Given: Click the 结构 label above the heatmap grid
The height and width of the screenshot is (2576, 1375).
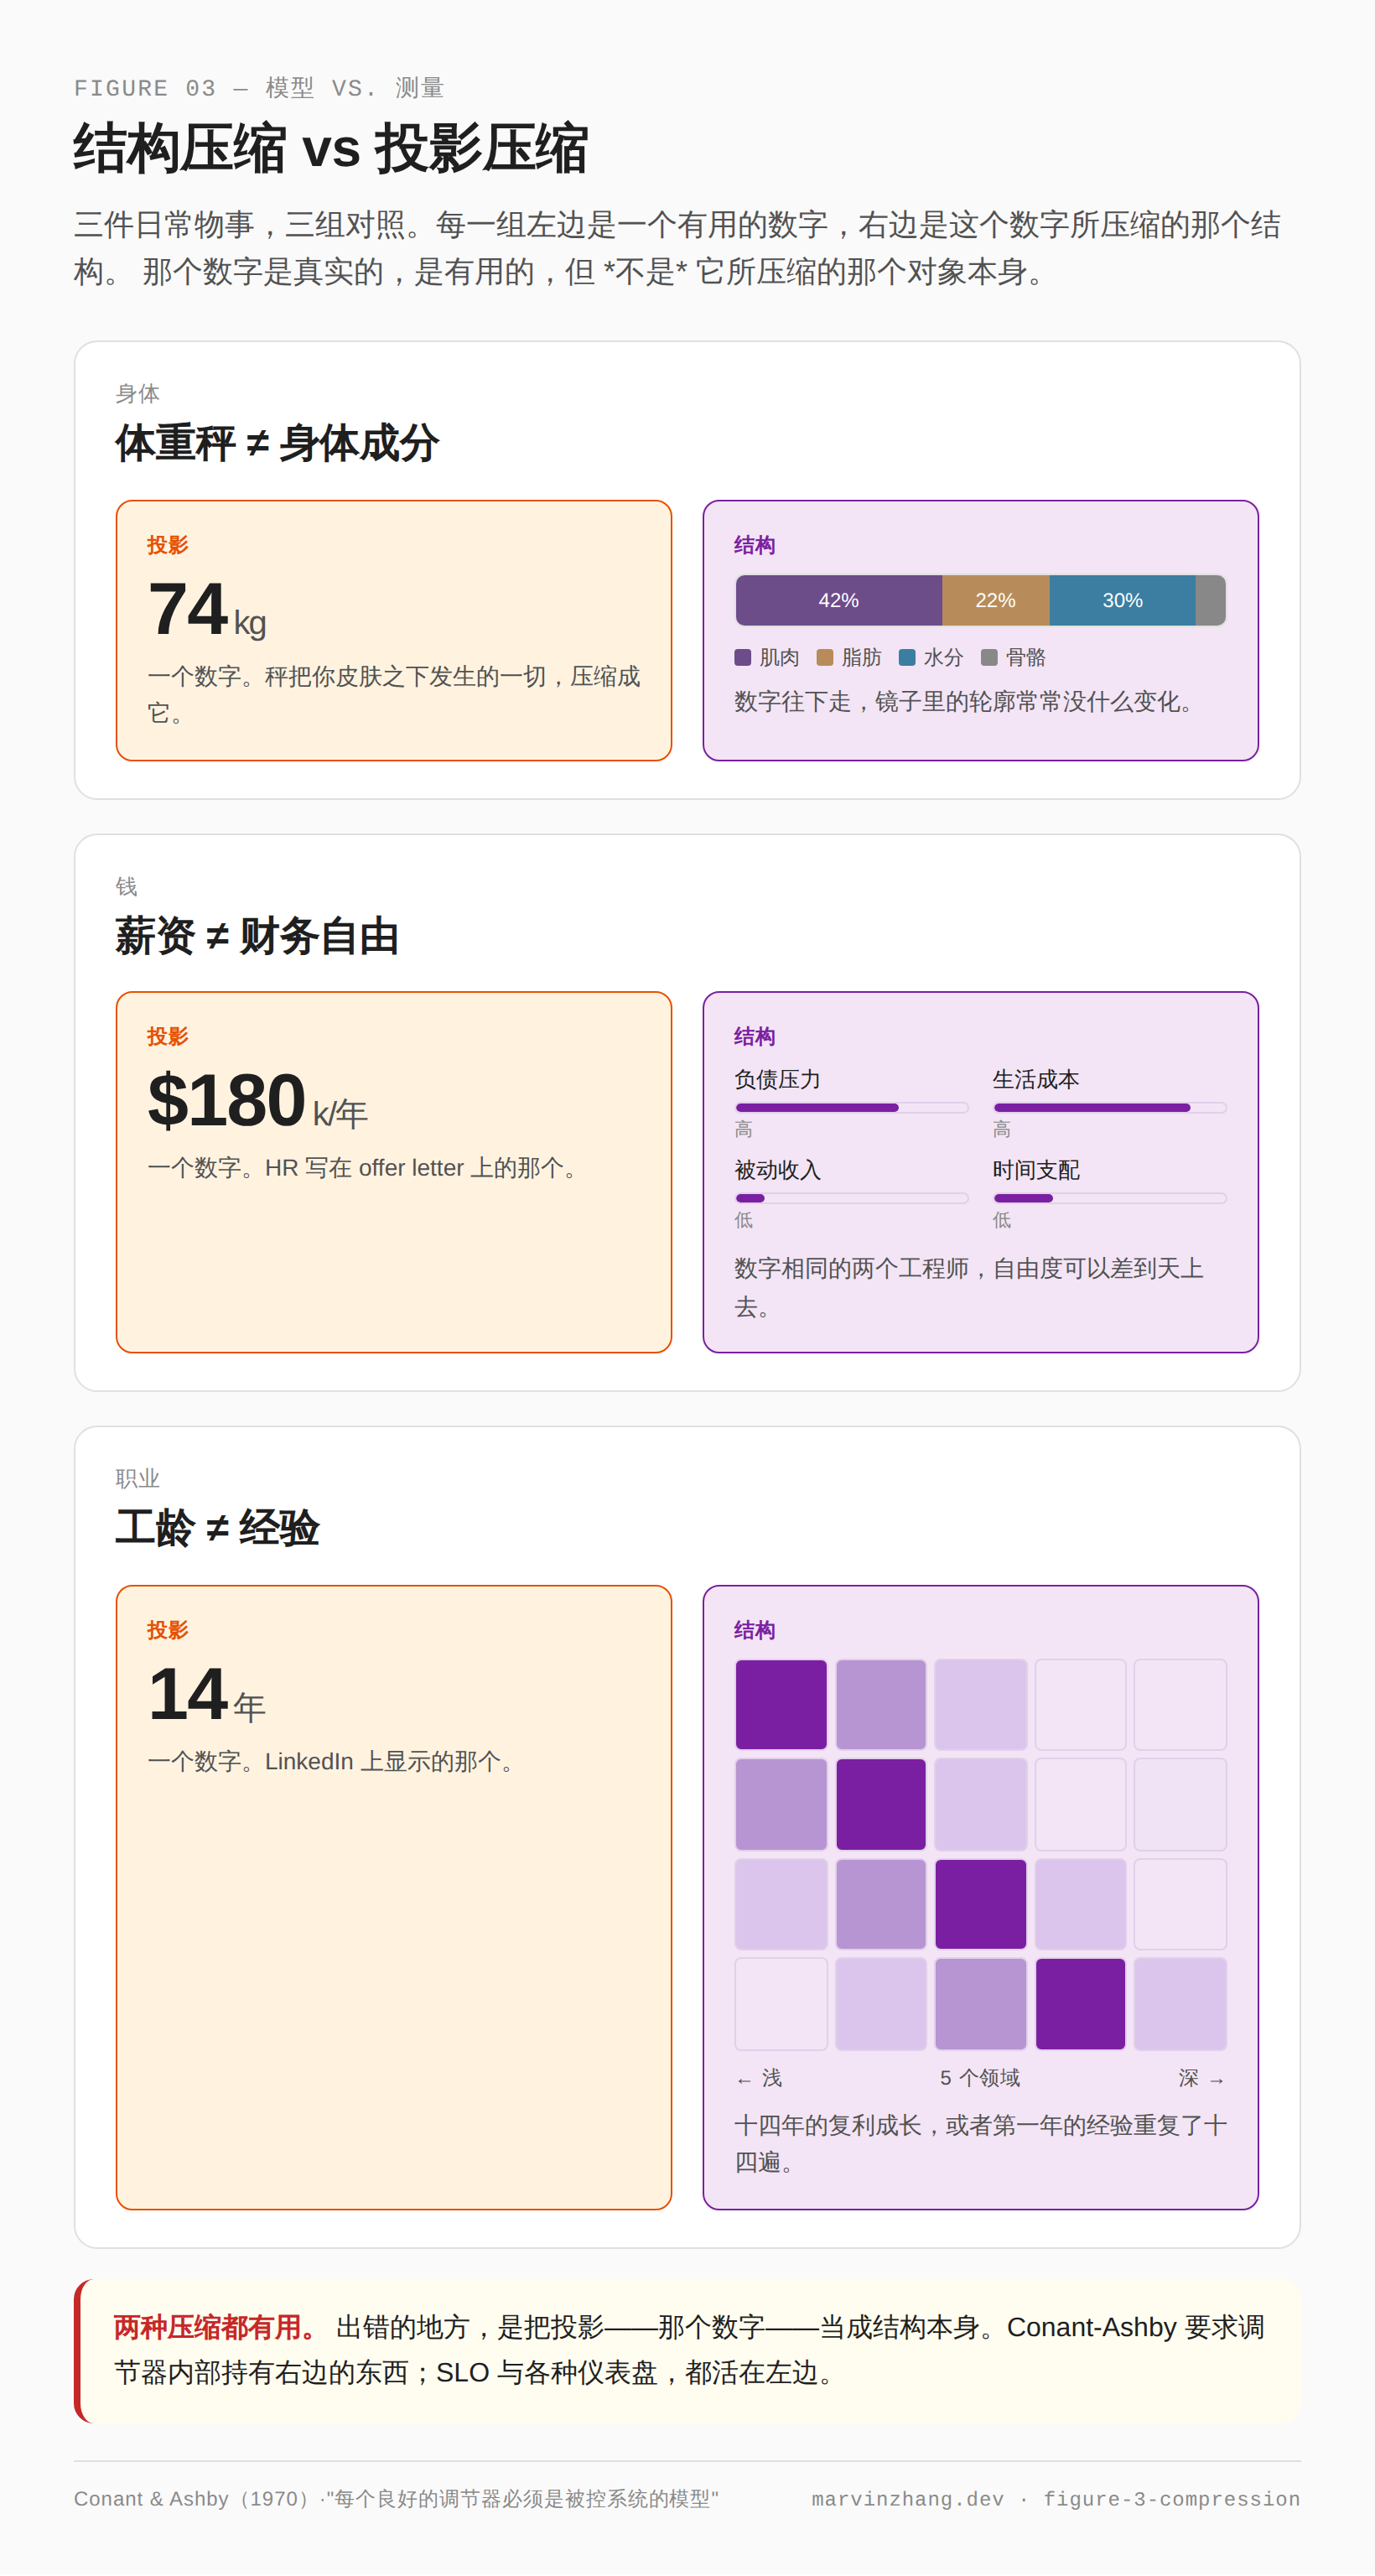Looking at the screenshot, I should click(x=754, y=1630).
